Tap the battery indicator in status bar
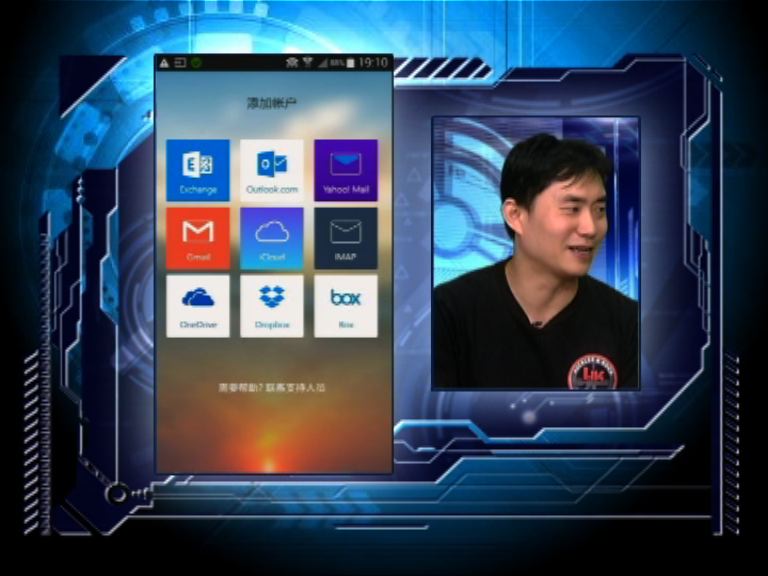Image resolution: width=768 pixels, height=576 pixels. click(x=350, y=63)
